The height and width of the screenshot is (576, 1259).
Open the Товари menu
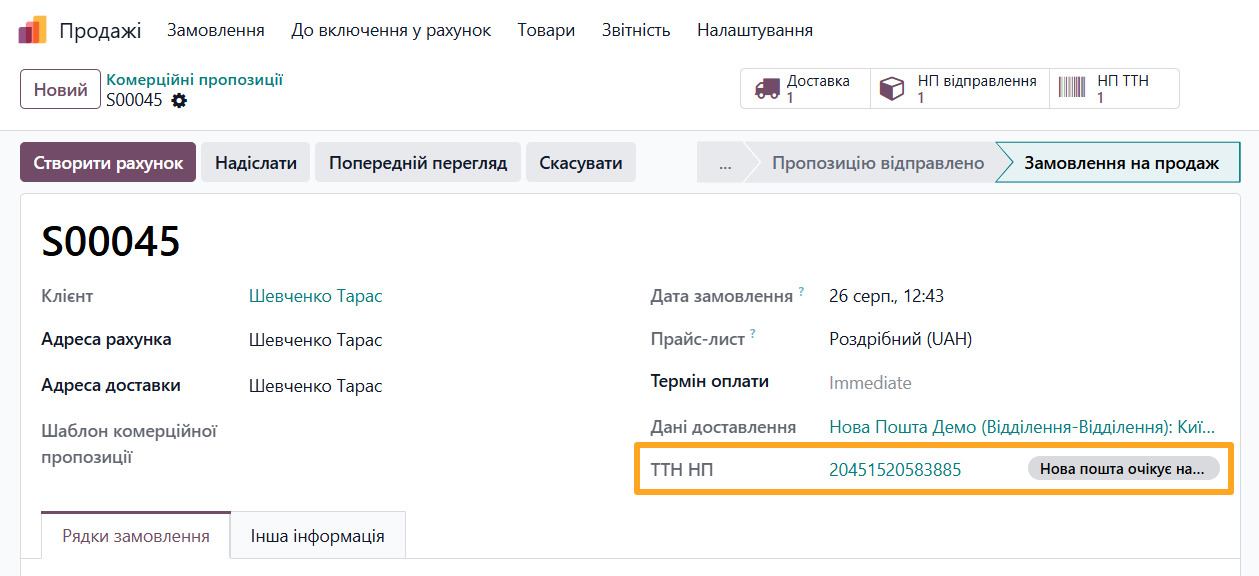tap(546, 30)
